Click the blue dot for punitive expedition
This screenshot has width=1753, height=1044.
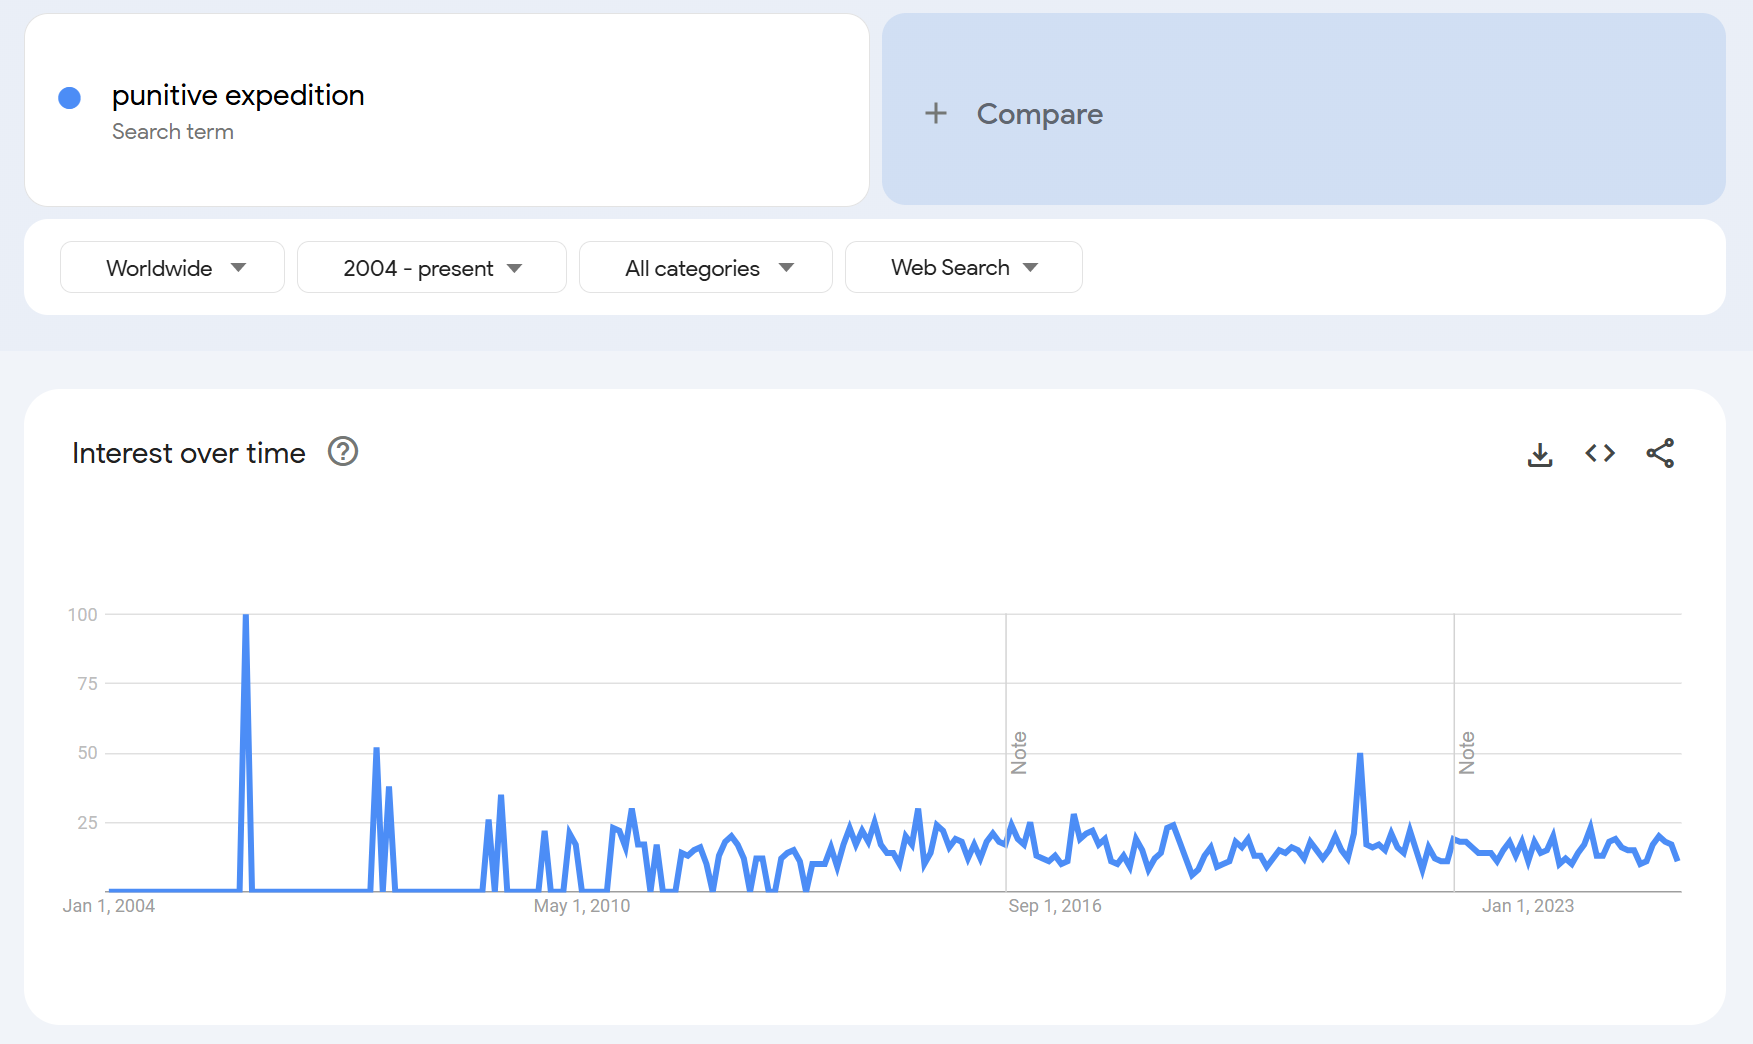click(x=70, y=98)
